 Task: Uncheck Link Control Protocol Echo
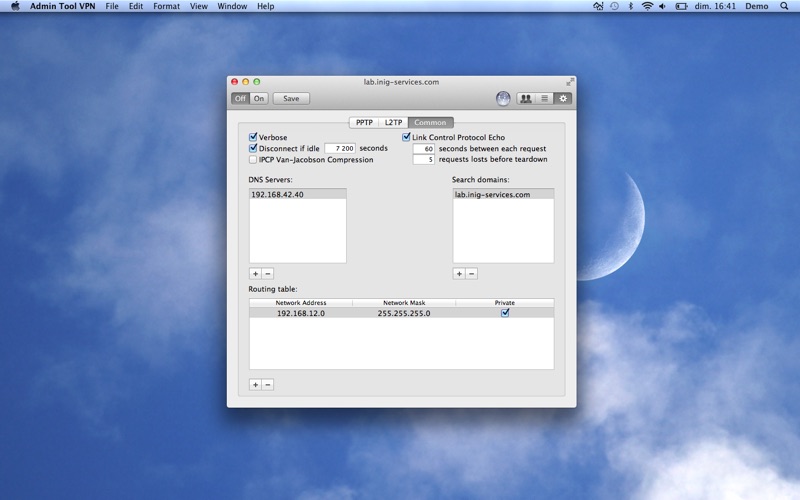click(406, 137)
